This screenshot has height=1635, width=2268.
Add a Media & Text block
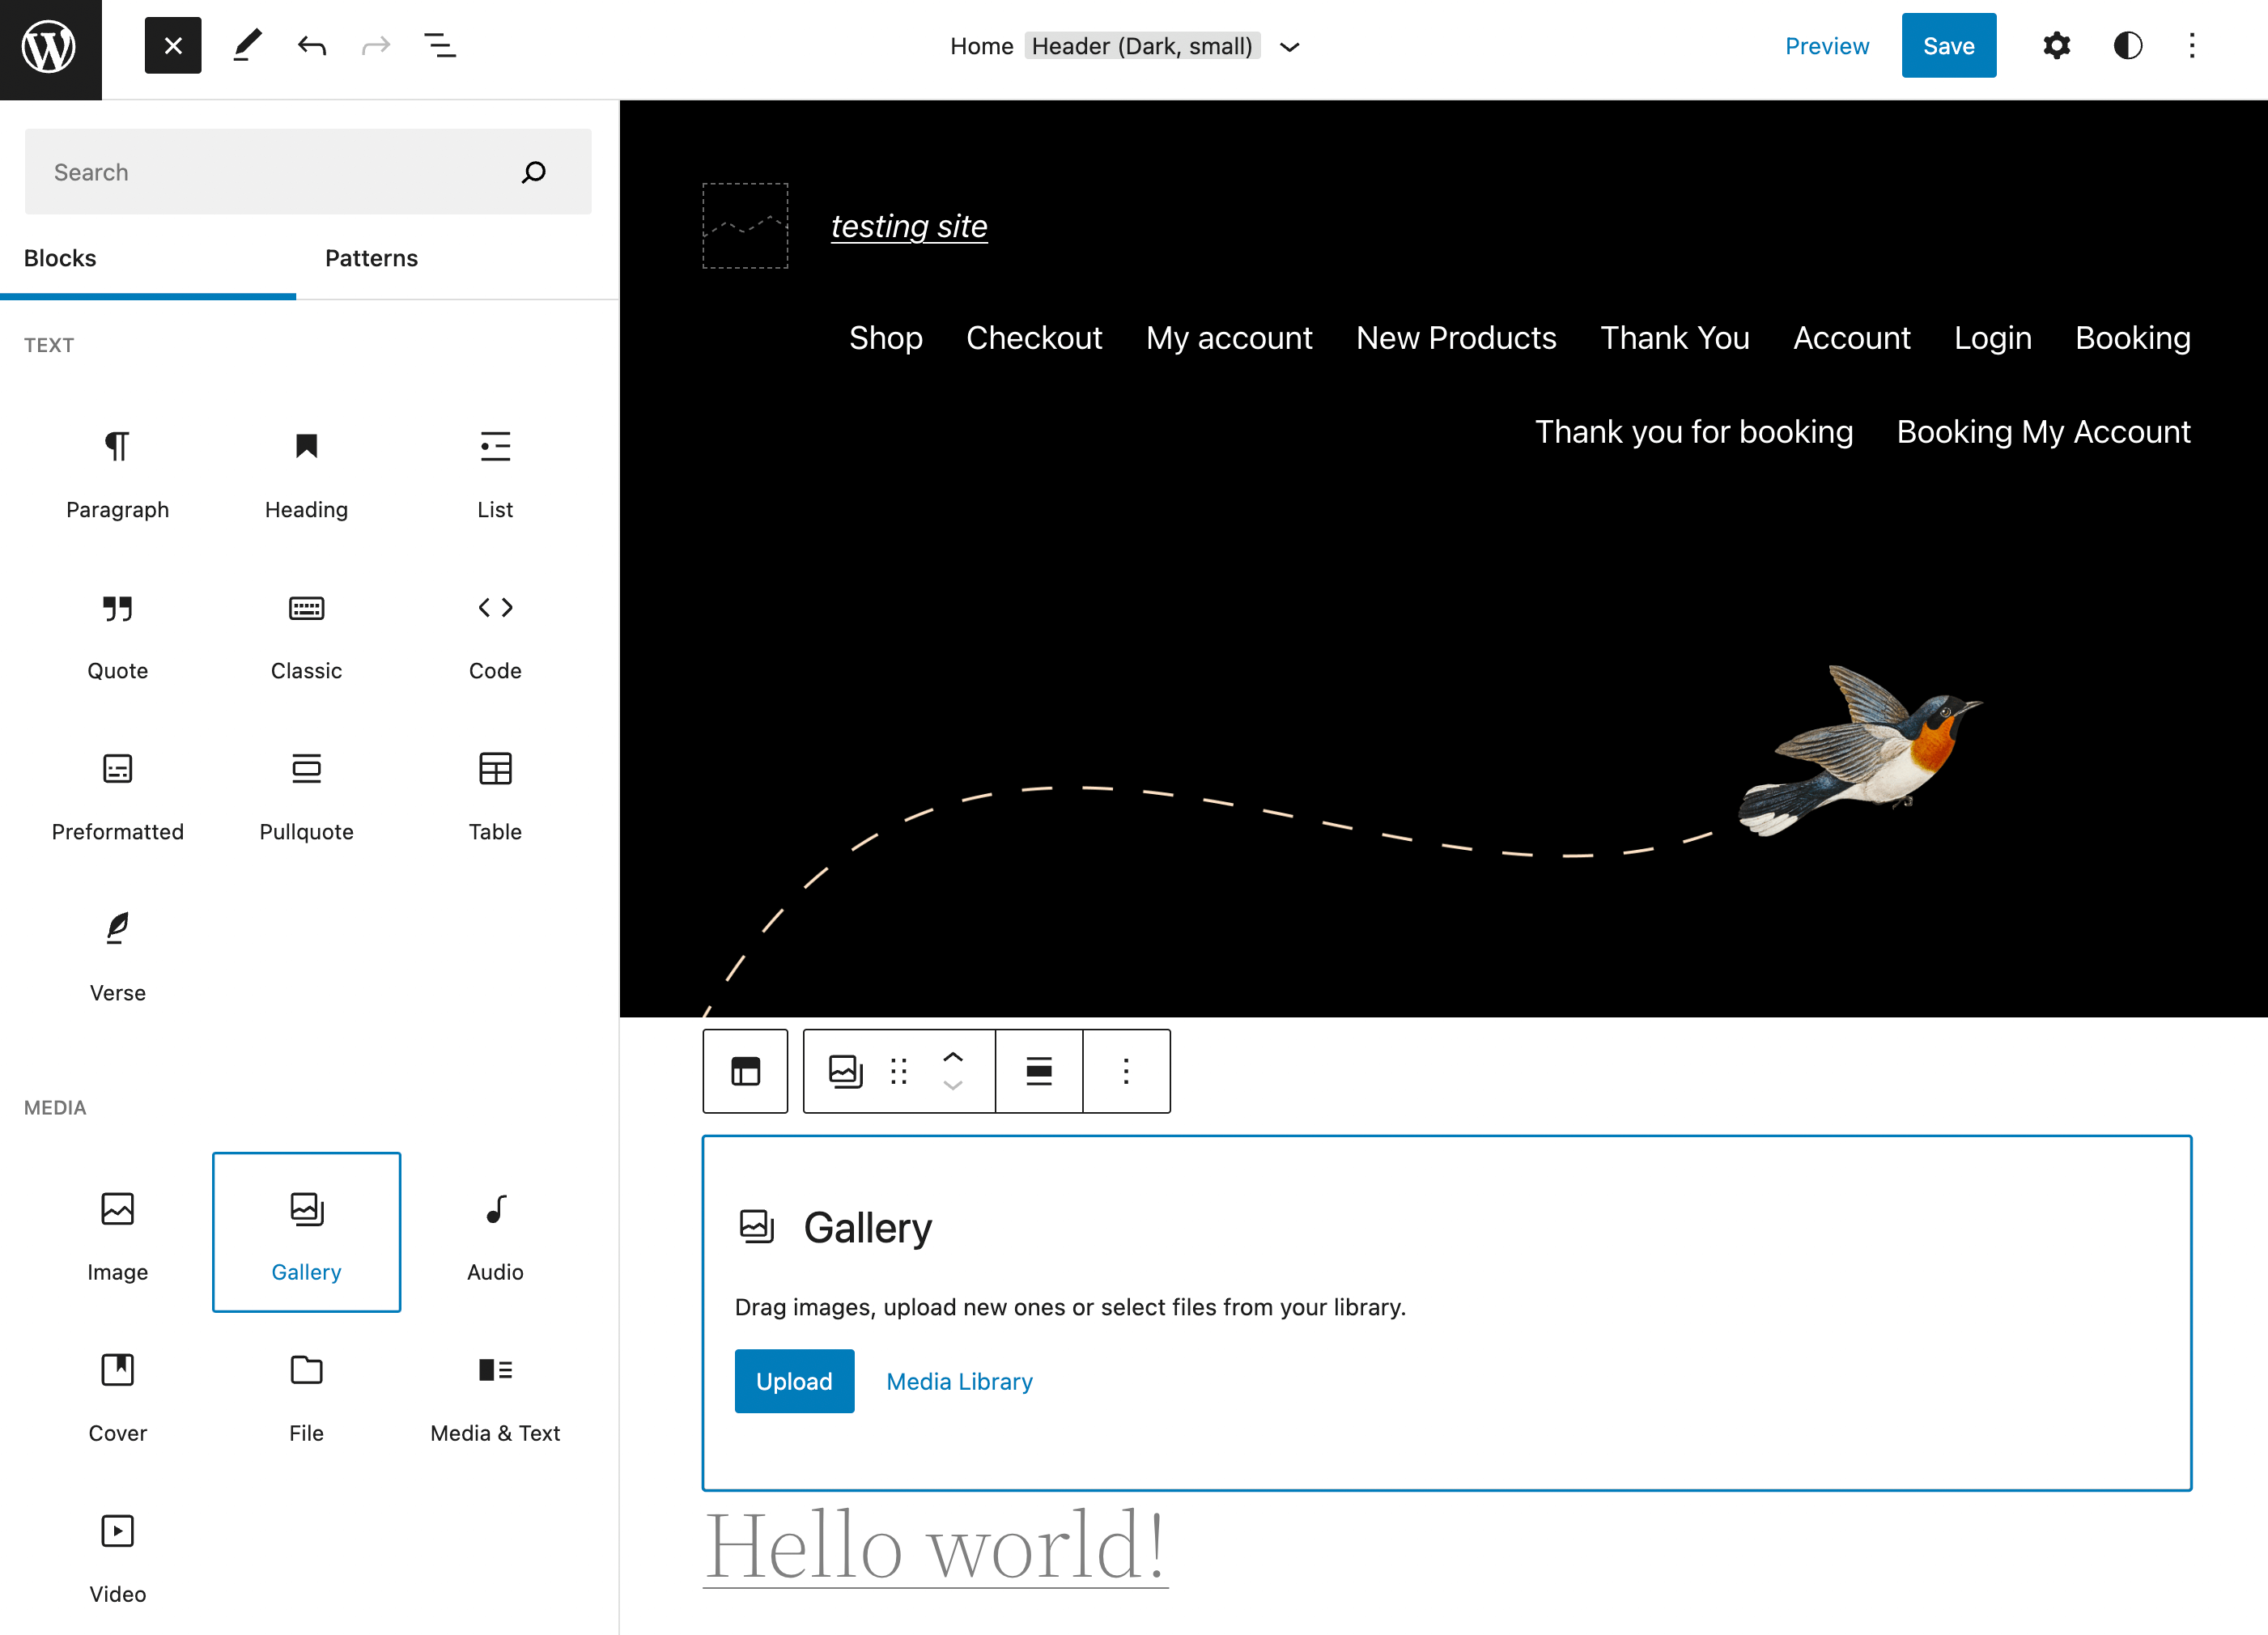[495, 1396]
